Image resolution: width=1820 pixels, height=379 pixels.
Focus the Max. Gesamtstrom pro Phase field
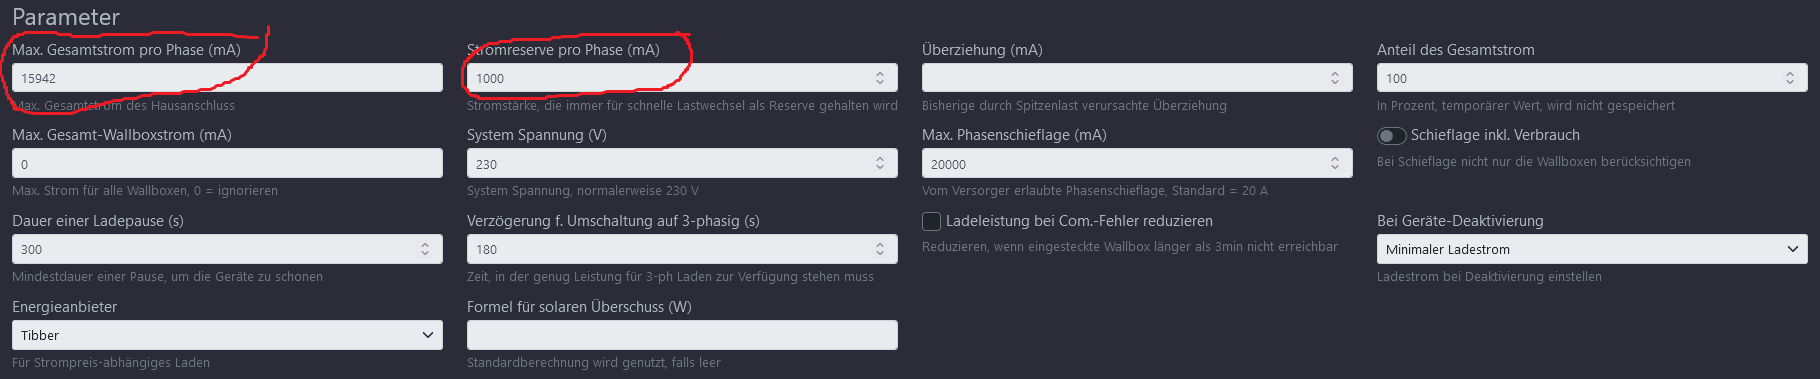(227, 78)
